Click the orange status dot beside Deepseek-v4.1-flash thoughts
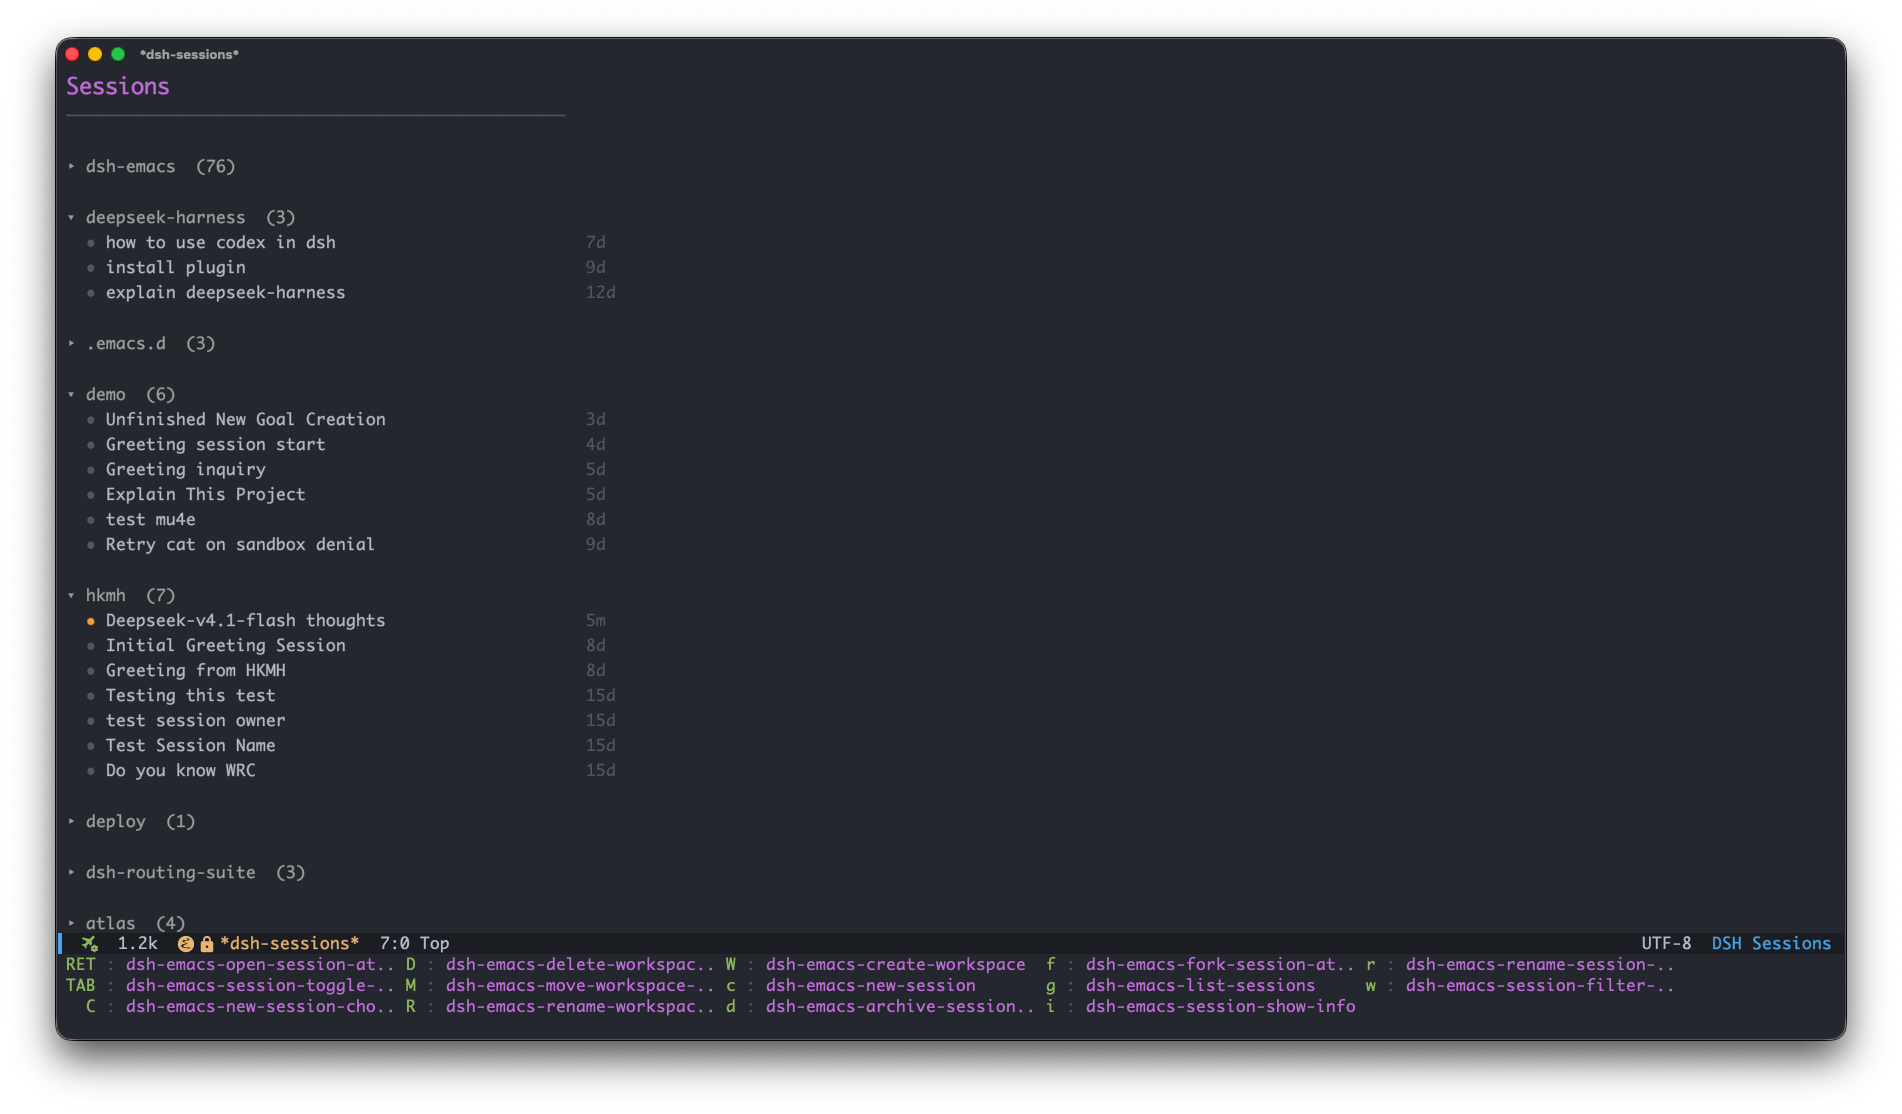Screen dimensions: 1902x1114 [91, 621]
